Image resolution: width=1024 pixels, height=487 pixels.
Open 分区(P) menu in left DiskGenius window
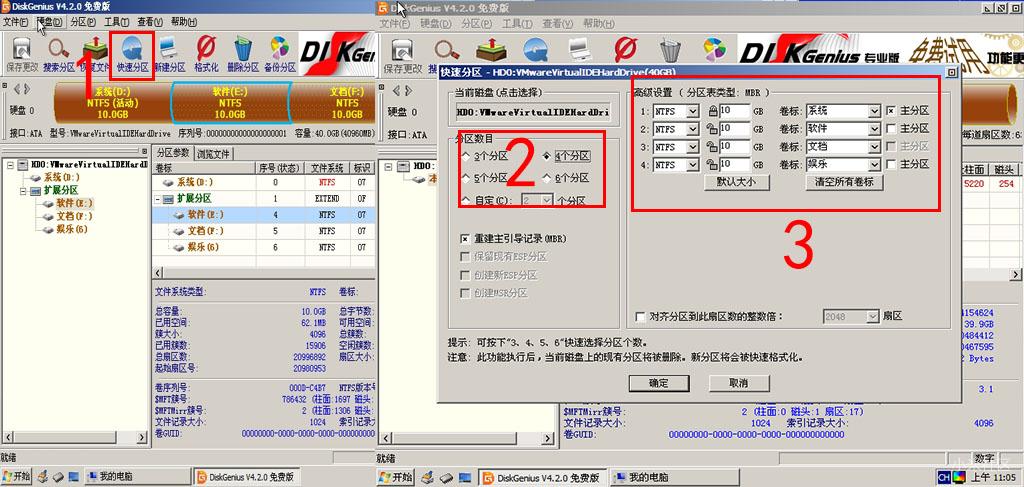(x=83, y=22)
